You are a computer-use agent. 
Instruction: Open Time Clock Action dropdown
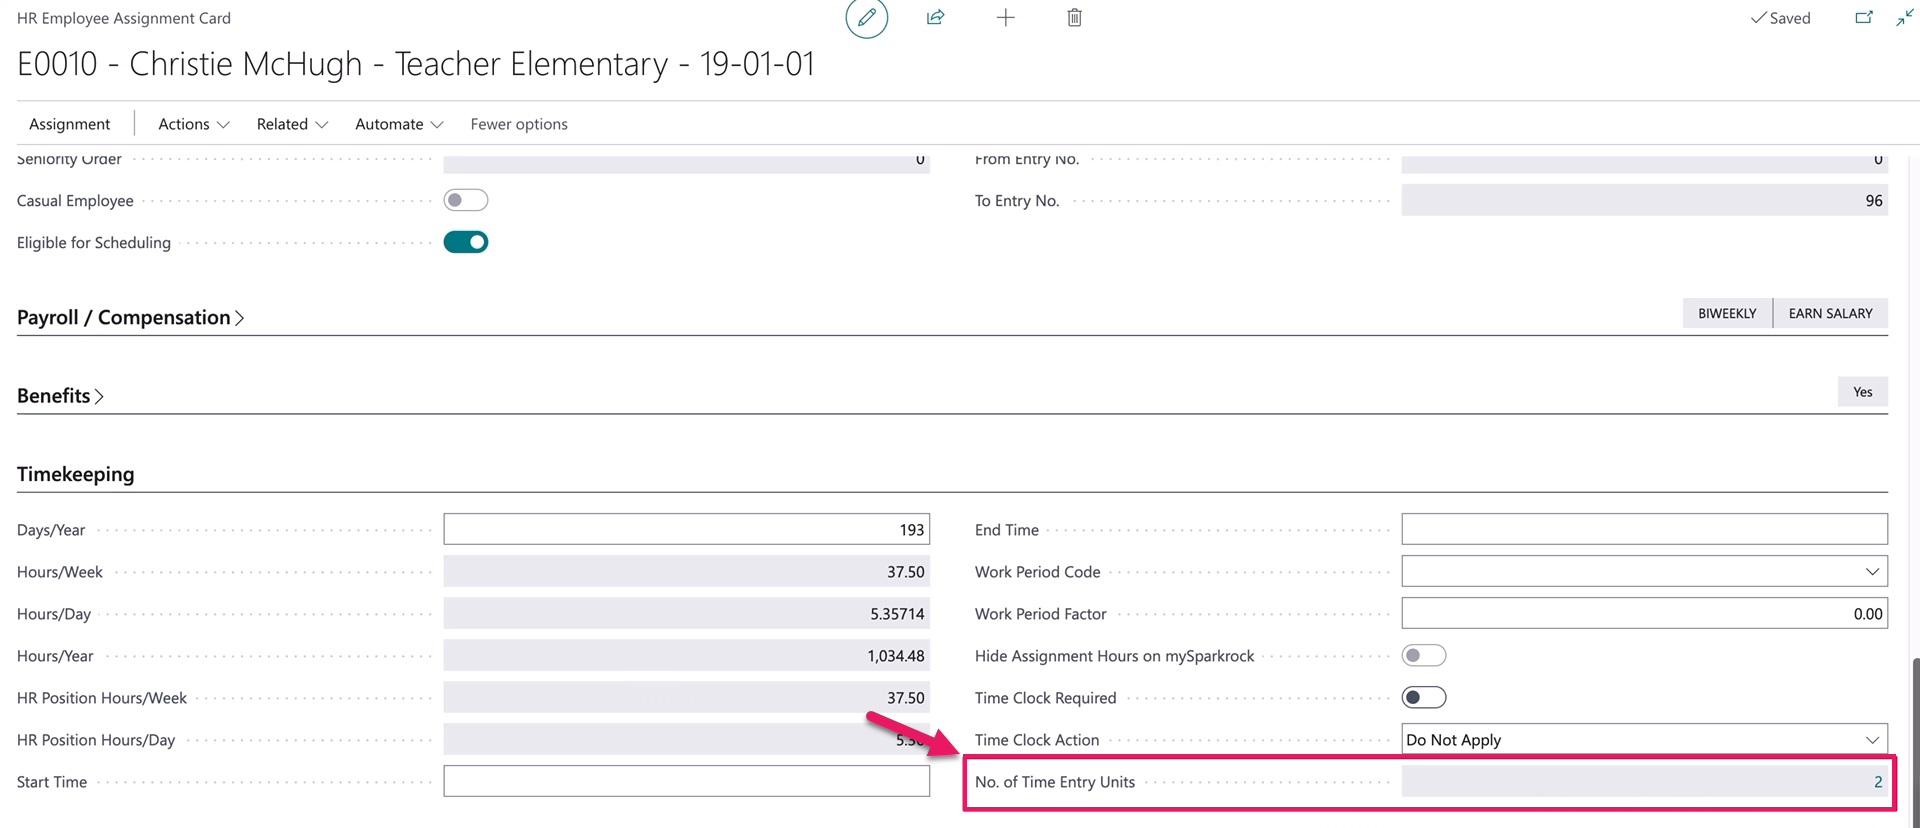click(1872, 740)
